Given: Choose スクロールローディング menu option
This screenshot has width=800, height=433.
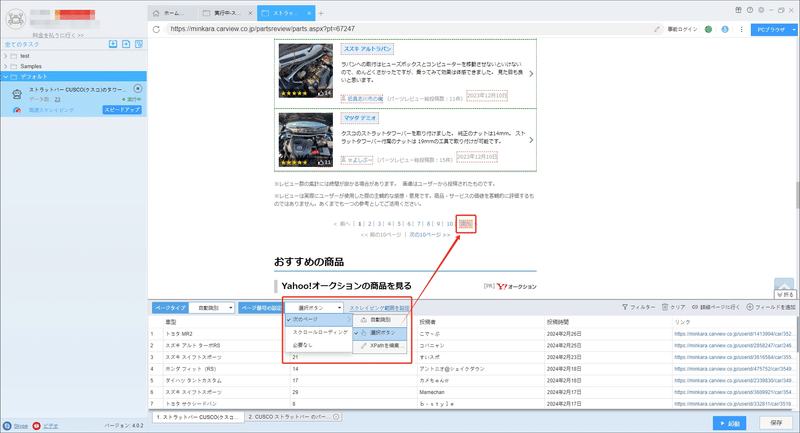Looking at the screenshot, I should (x=319, y=332).
